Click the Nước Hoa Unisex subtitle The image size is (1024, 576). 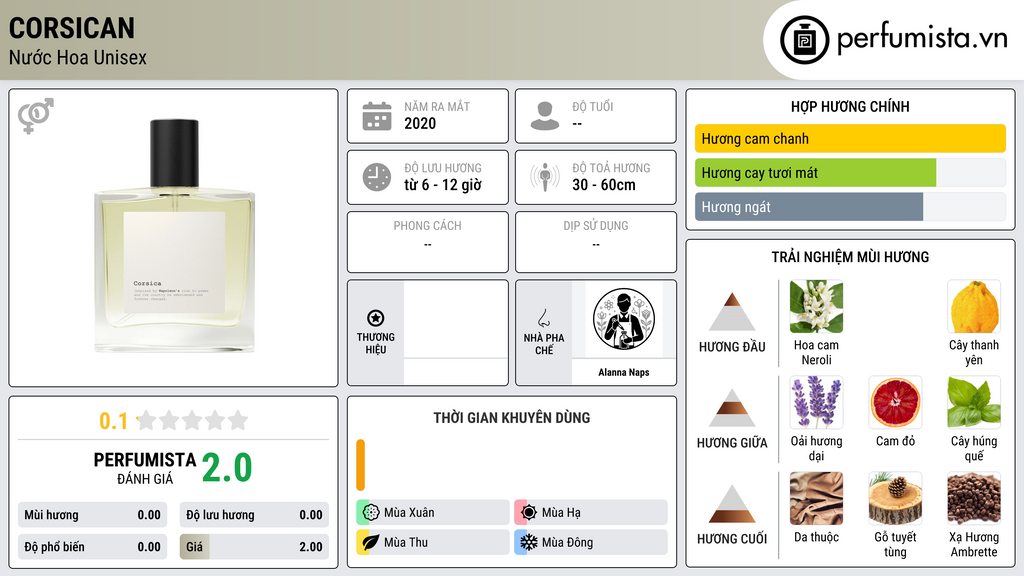coord(78,57)
